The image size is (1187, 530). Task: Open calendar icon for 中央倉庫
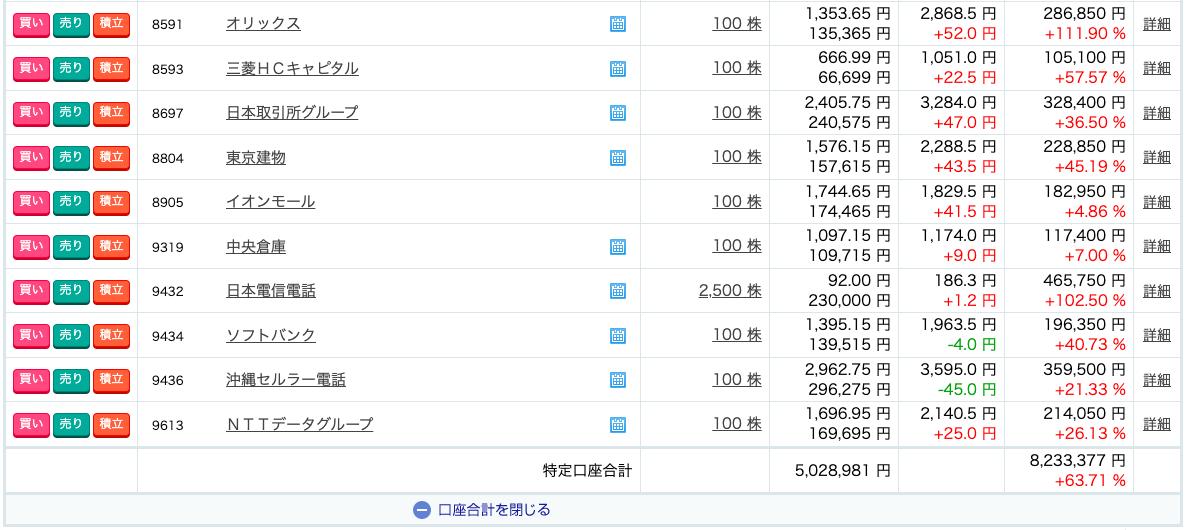click(618, 246)
